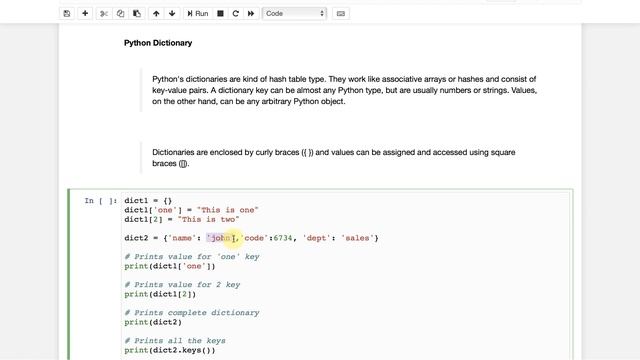Screen dimensions: 640x360
Task: Restart the kernel with circular arrow icon
Action: pyautogui.click(x=236, y=13)
